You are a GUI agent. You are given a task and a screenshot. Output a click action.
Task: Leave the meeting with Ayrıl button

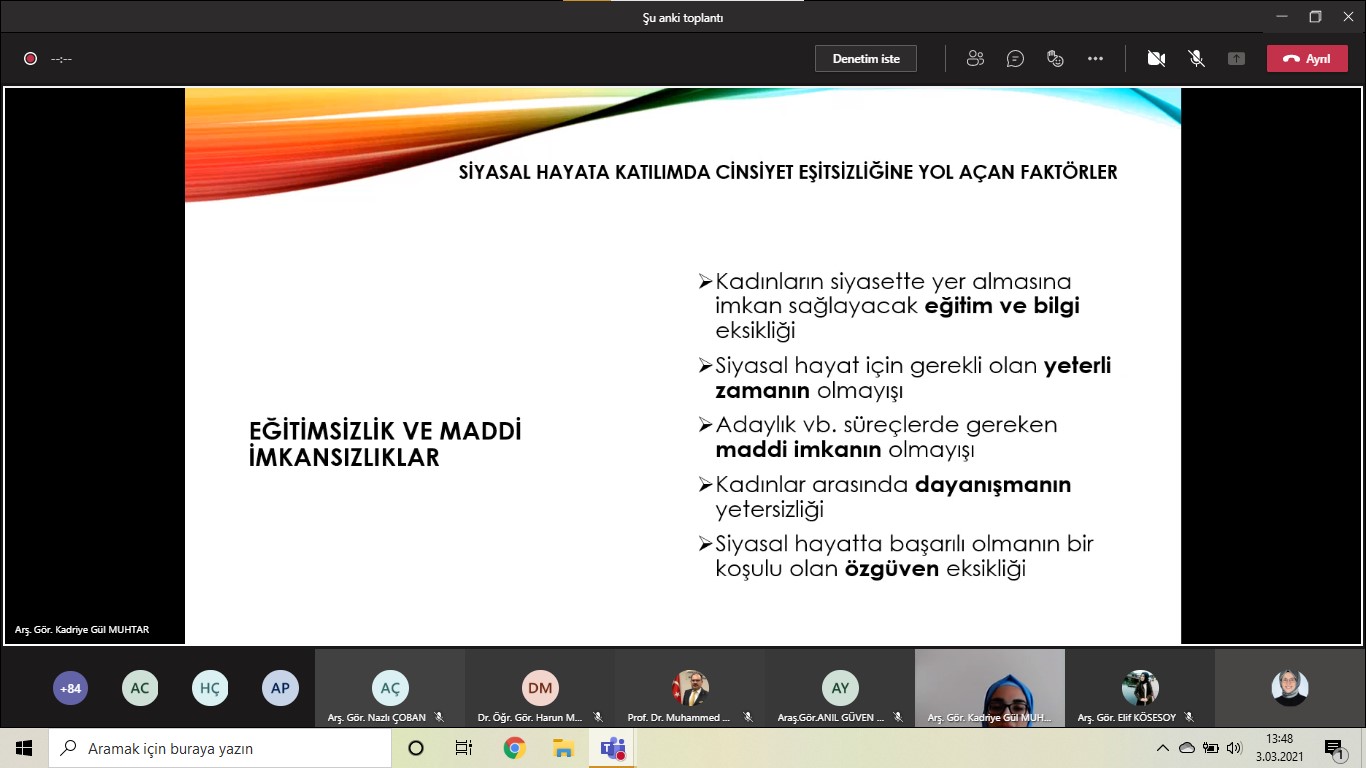[x=1307, y=59]
